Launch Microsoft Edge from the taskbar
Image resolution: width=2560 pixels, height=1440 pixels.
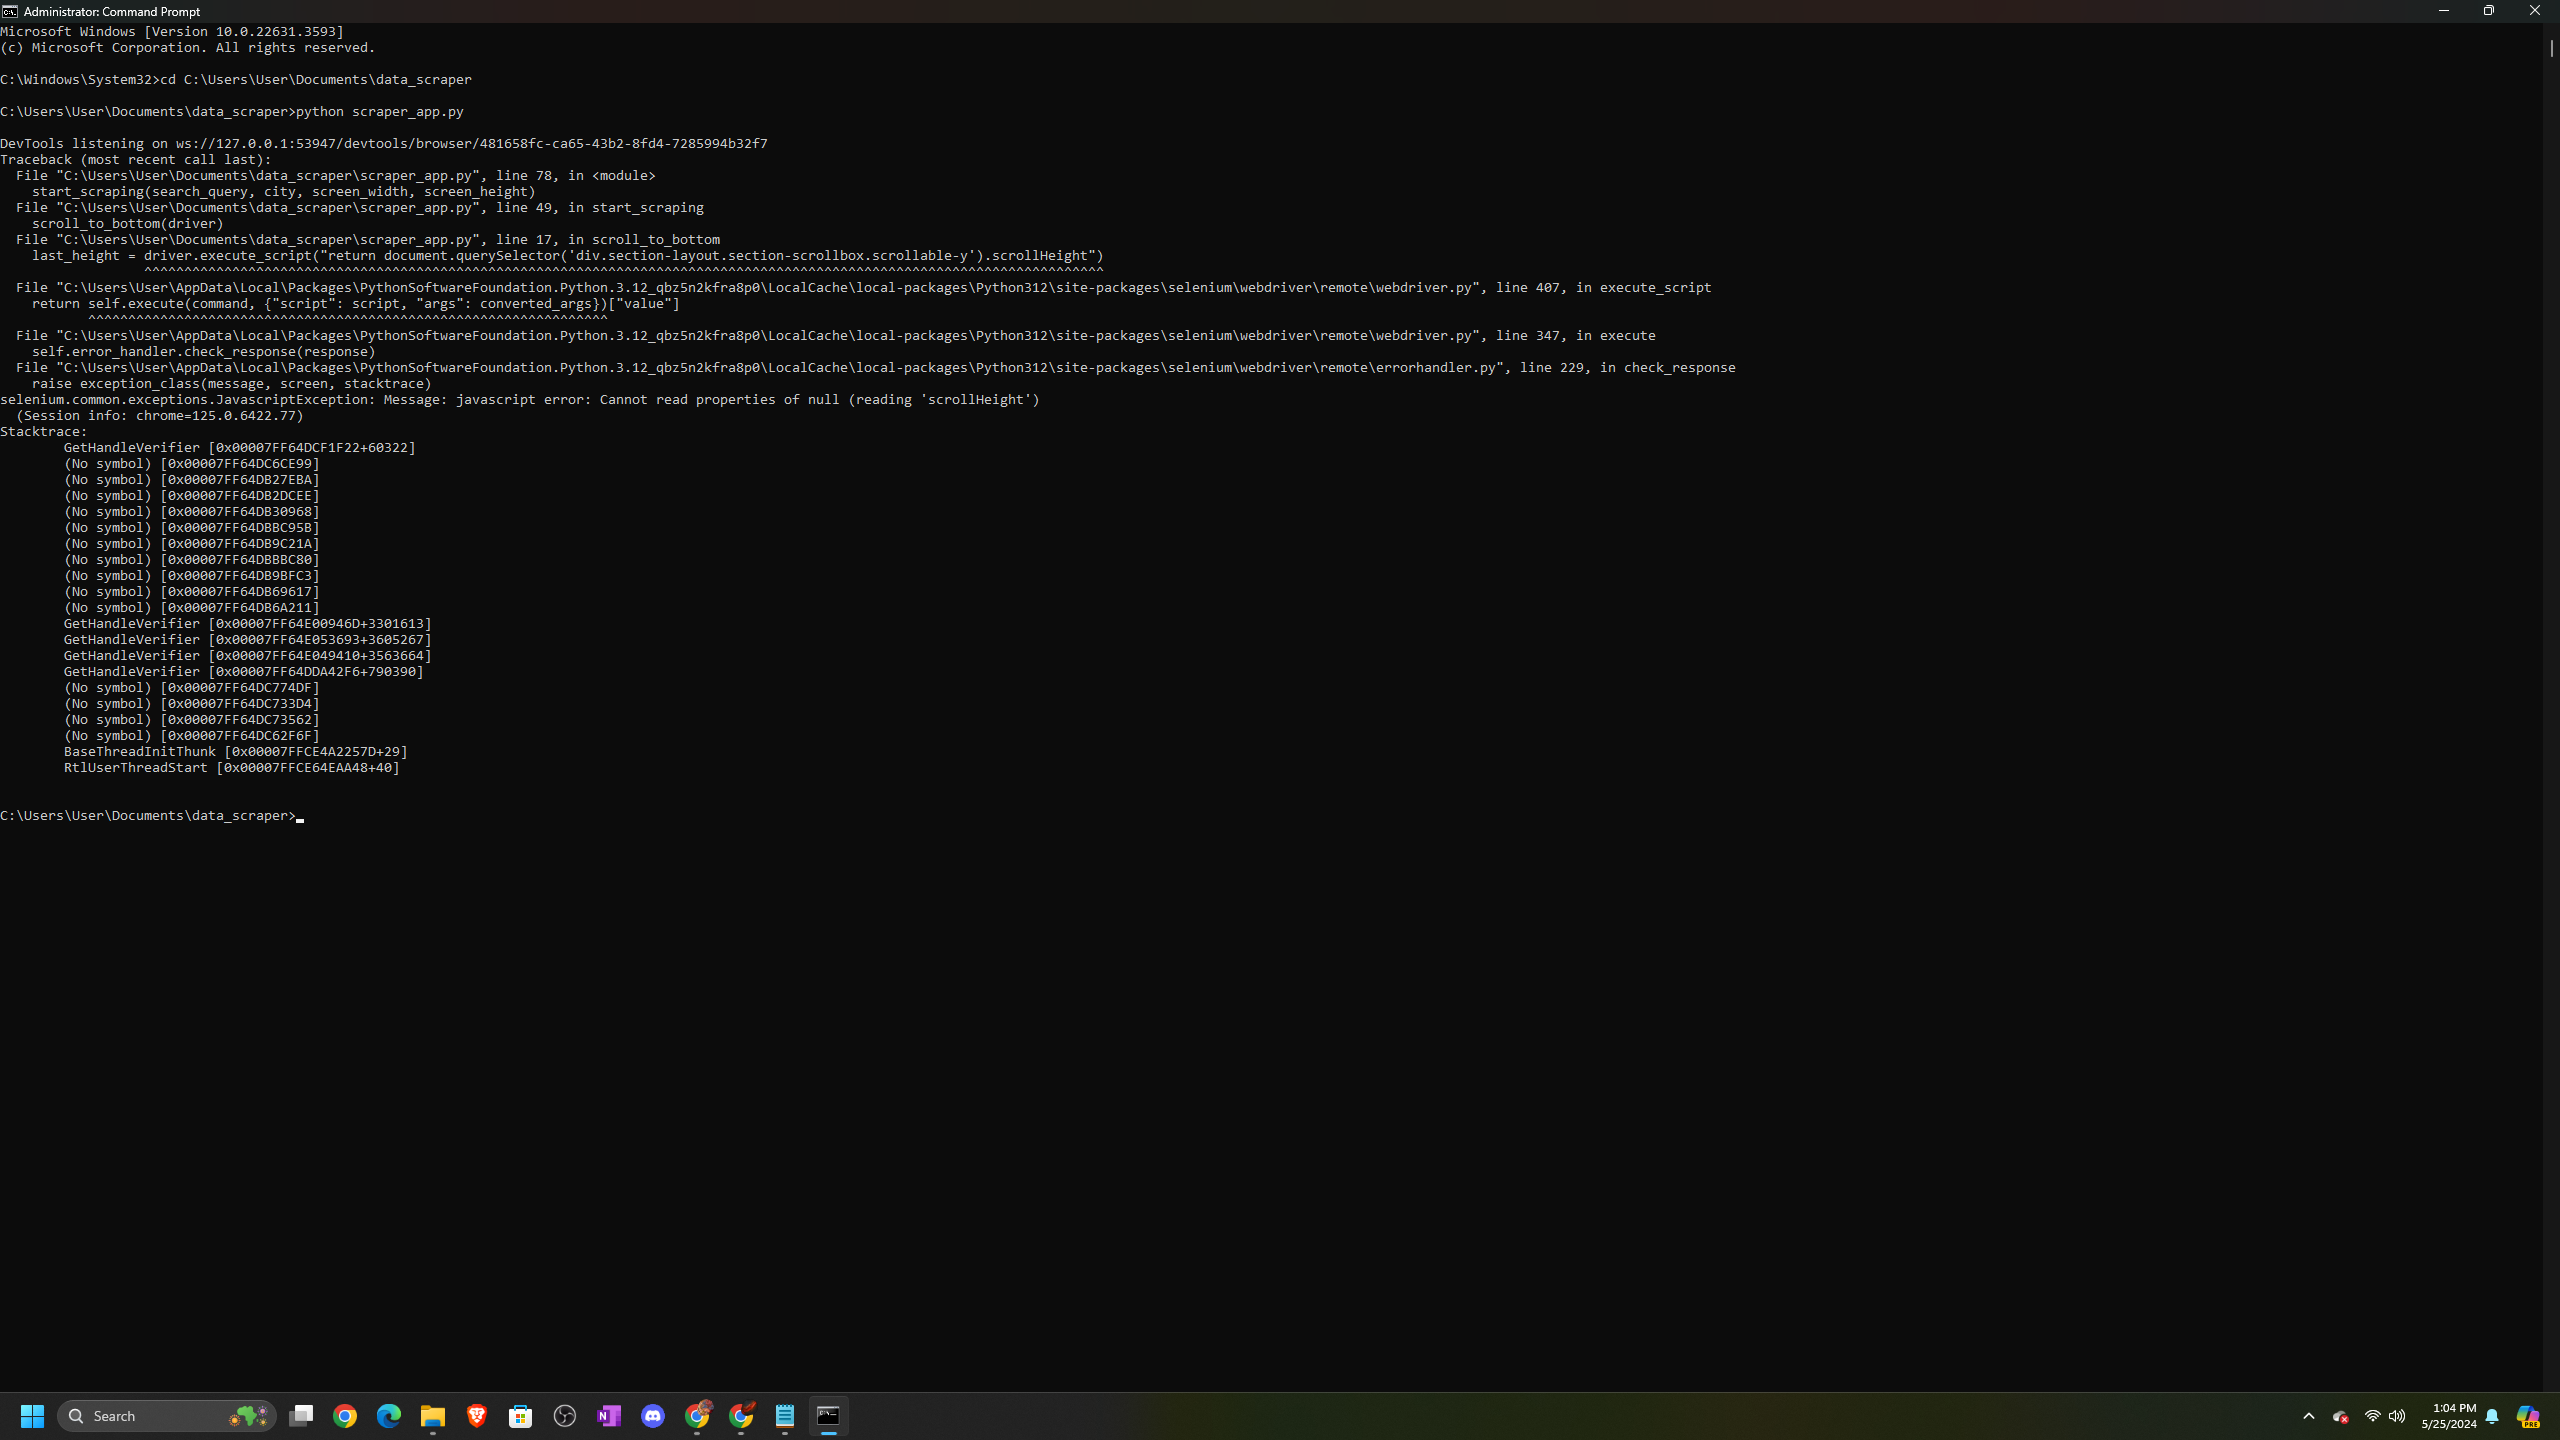coord(389,1416)
